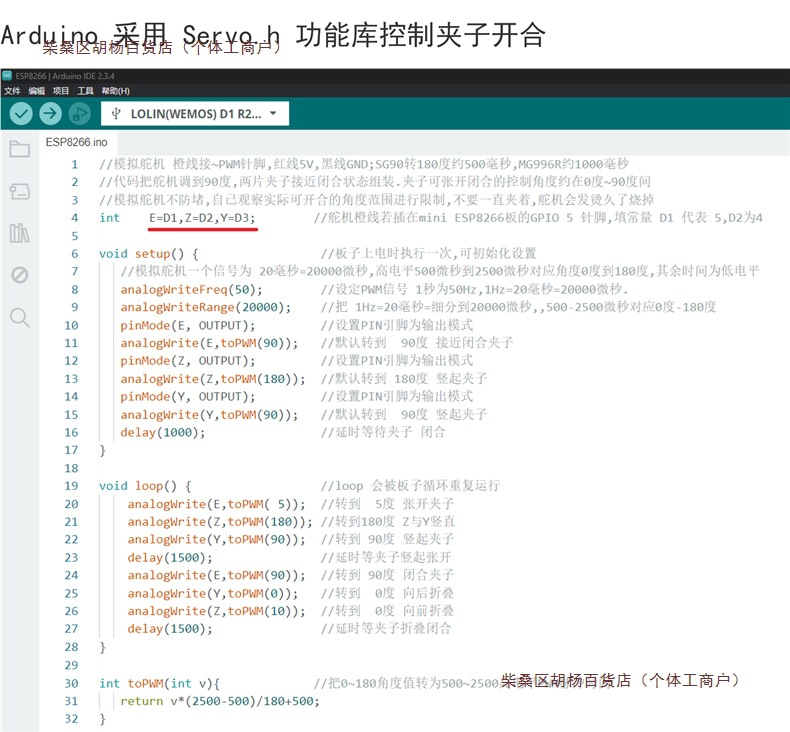Click delay(1500); on line 23
The width and height of the screenshot is (790, 732).
pyautogui.click(x=170, y=558)
